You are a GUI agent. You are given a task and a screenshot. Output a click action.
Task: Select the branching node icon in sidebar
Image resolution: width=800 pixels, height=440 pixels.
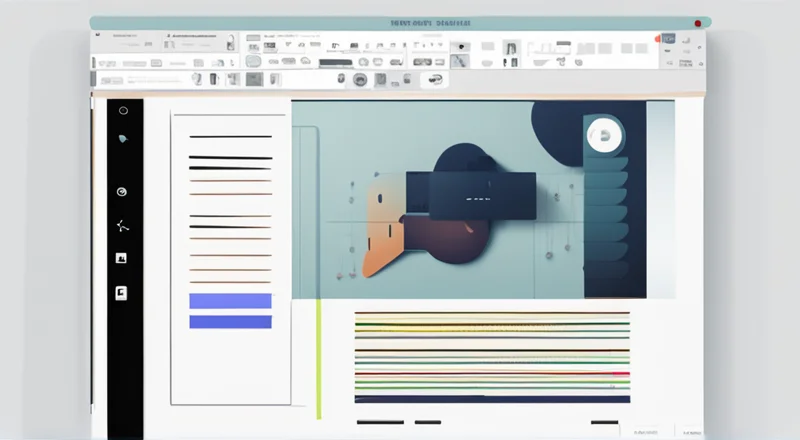tap(122, 225)
